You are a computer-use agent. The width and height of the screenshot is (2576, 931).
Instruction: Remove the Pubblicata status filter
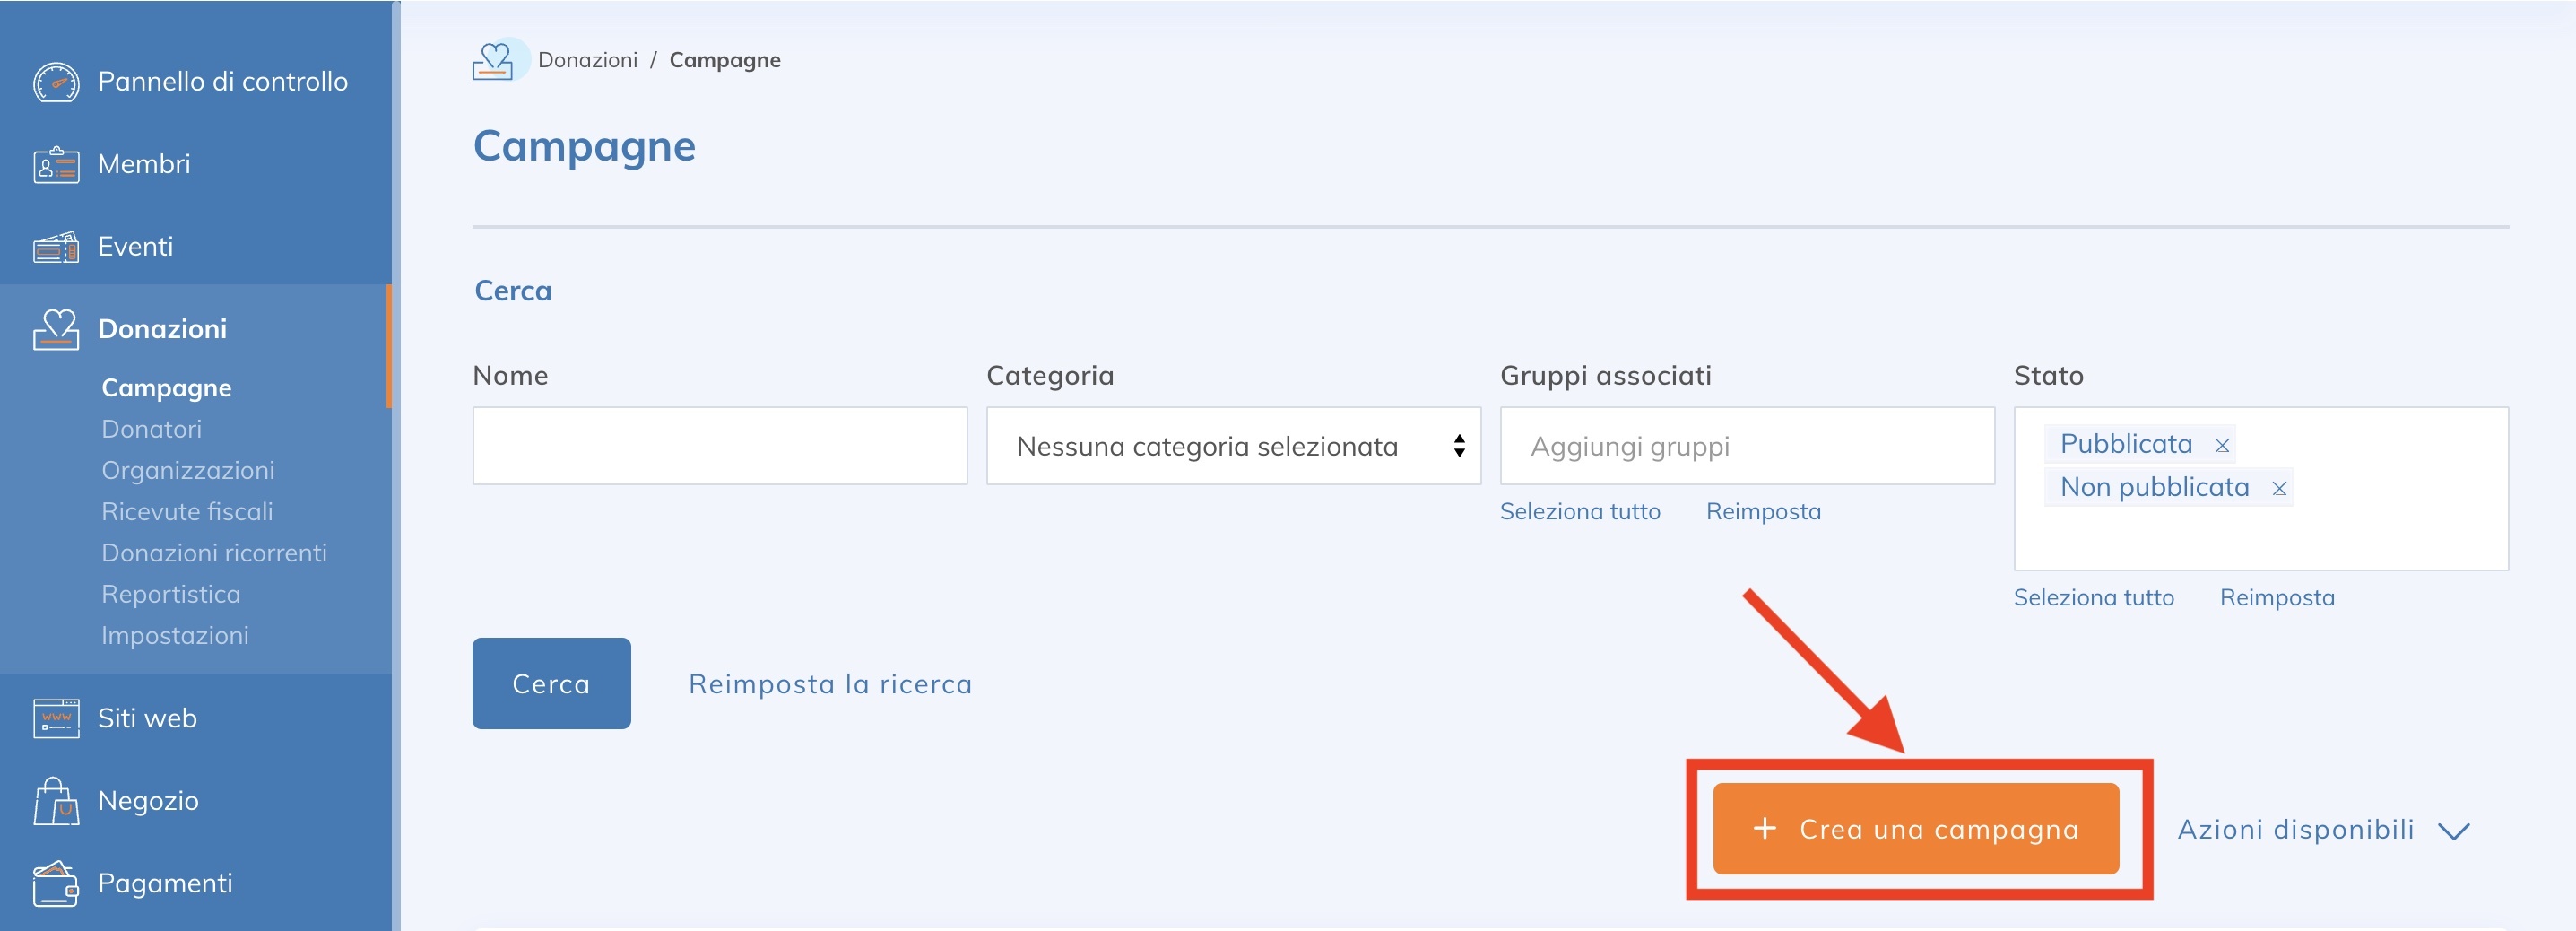tap(2224, 443)
